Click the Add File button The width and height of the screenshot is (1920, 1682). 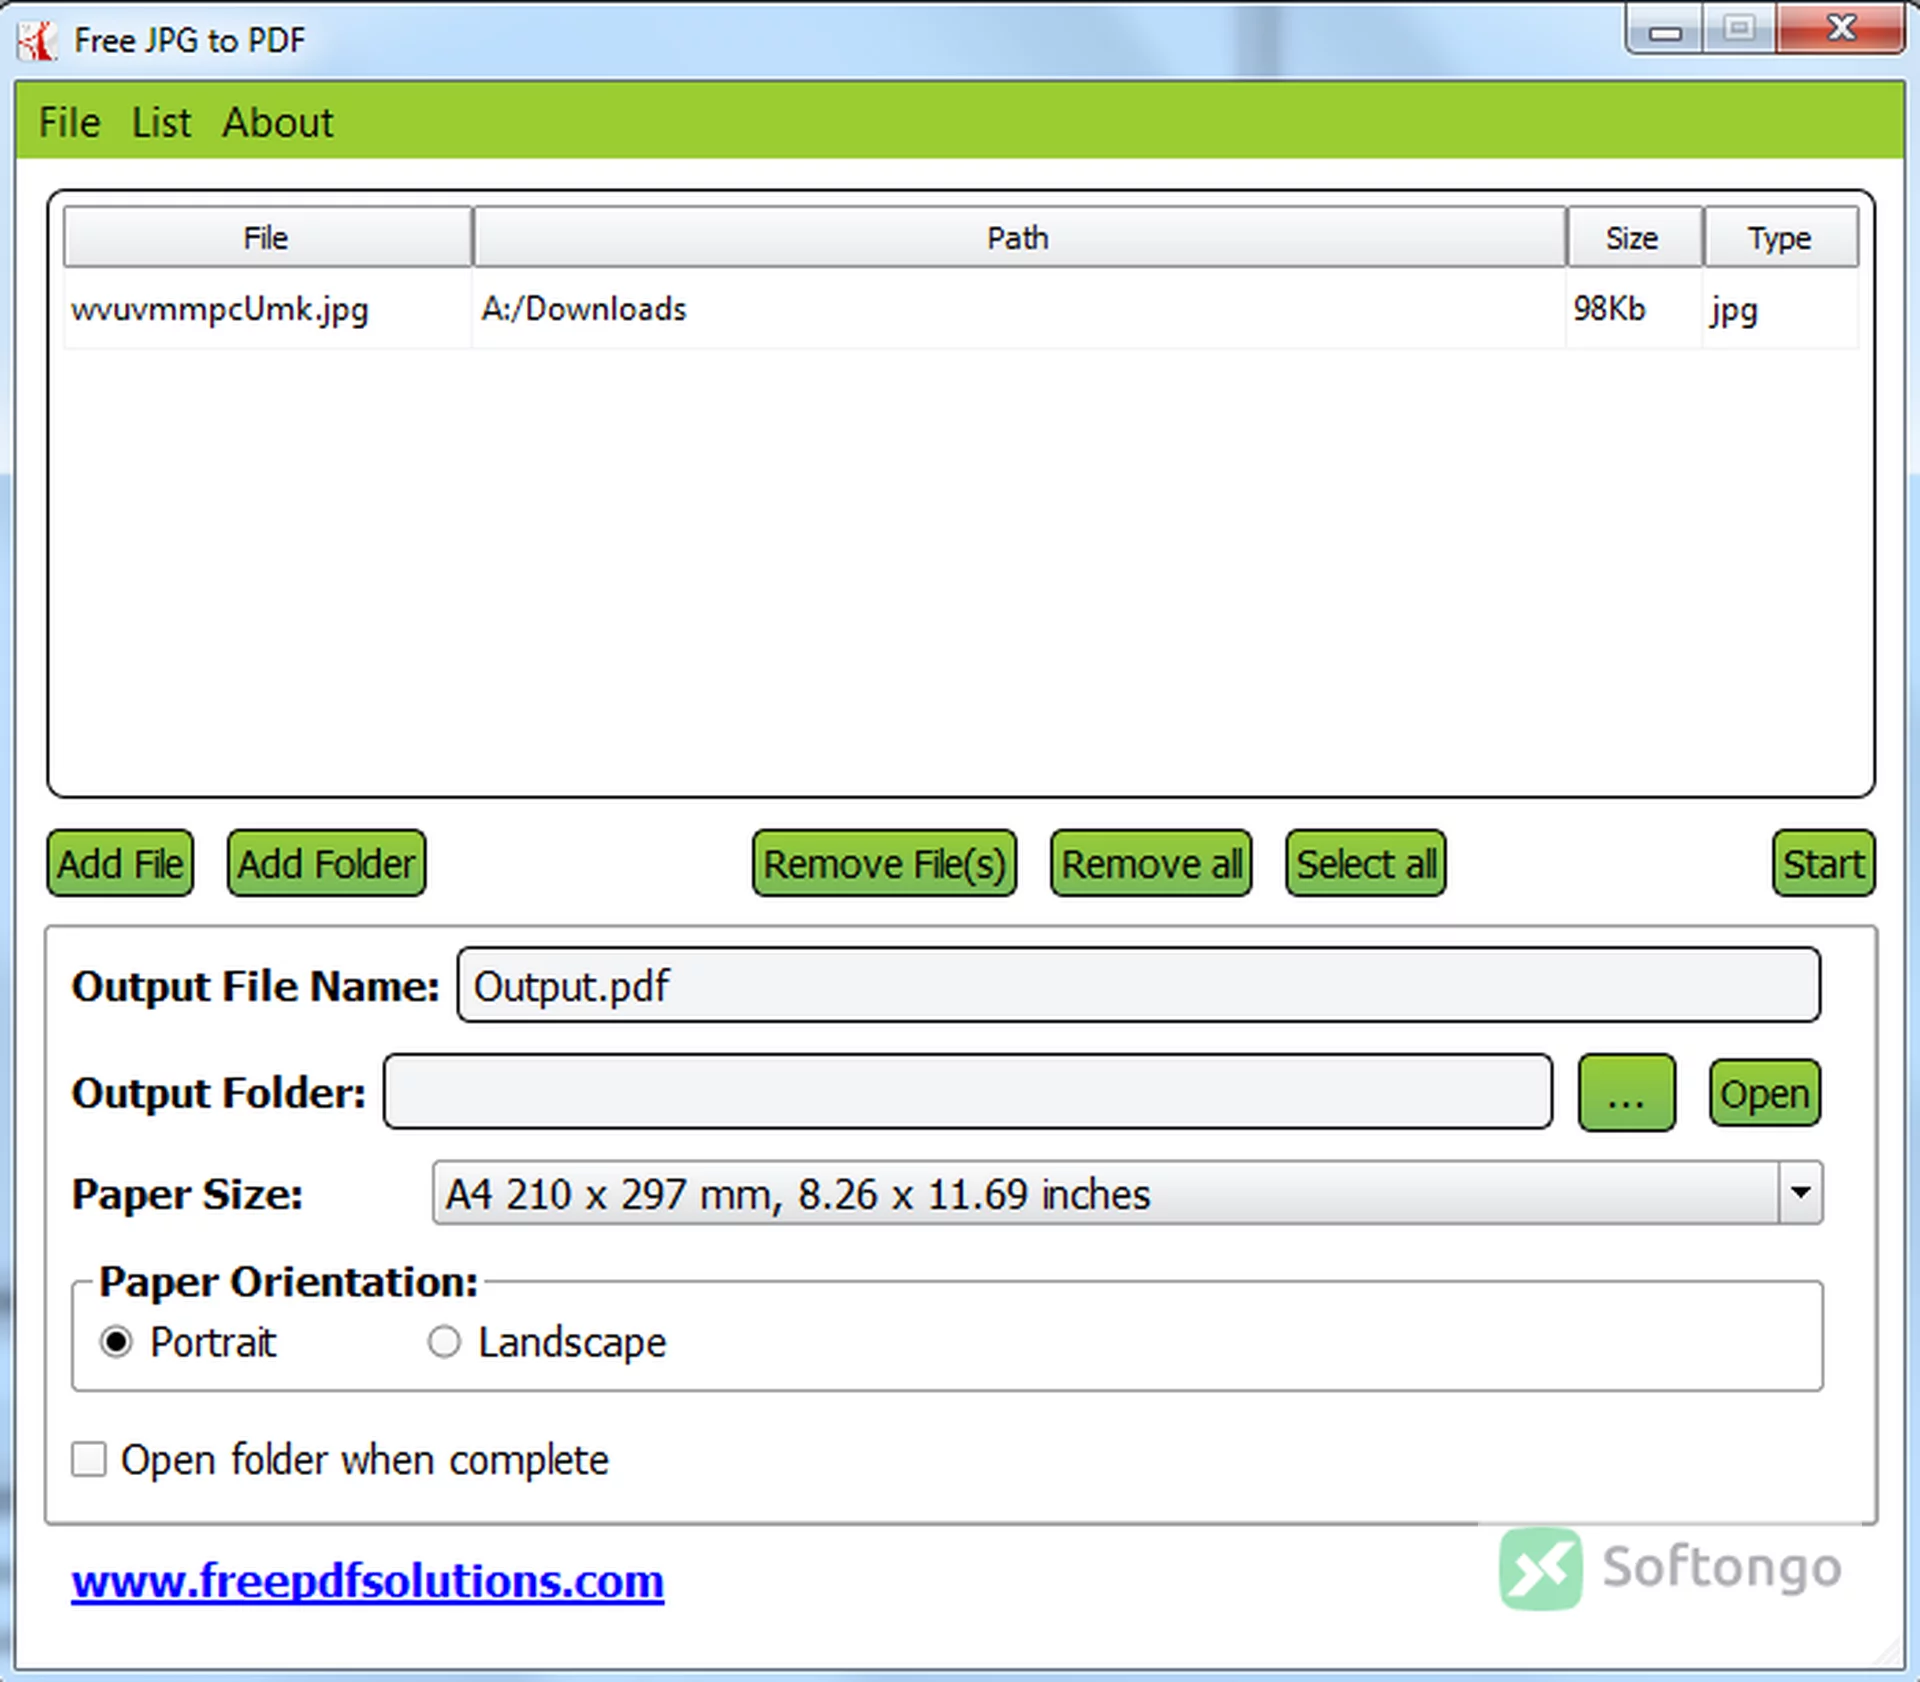pos(120,863)
